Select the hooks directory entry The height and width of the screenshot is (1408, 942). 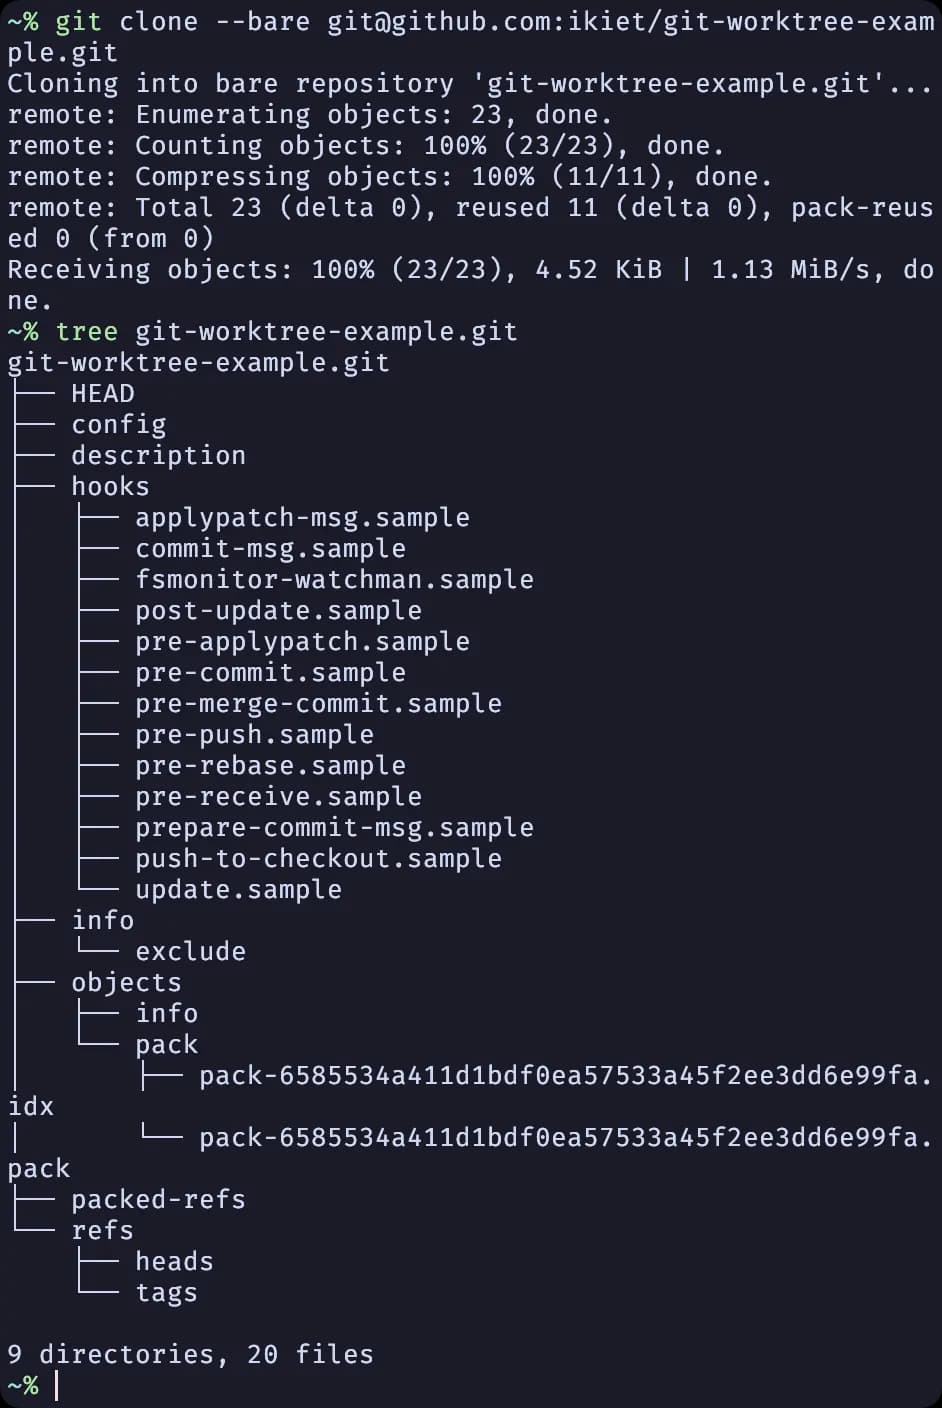click(110, 486)
